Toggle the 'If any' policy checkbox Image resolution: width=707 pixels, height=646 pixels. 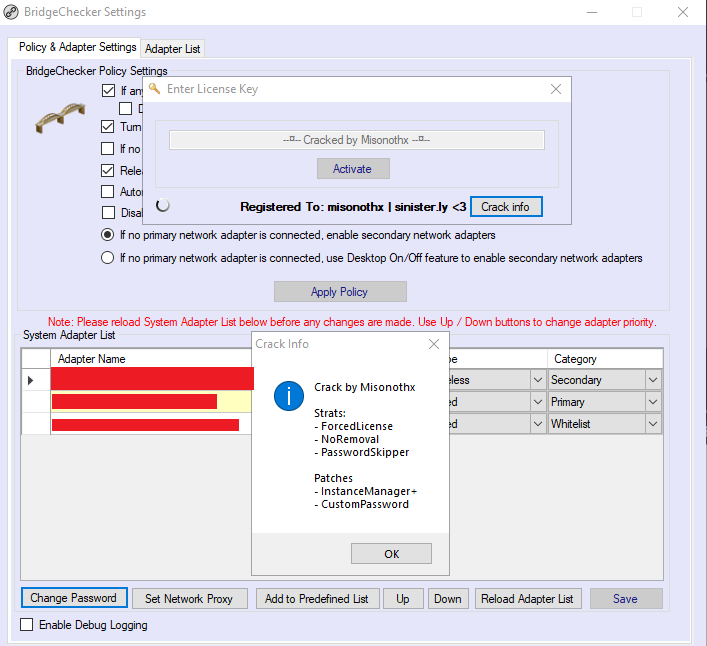[x=108, y=90]
